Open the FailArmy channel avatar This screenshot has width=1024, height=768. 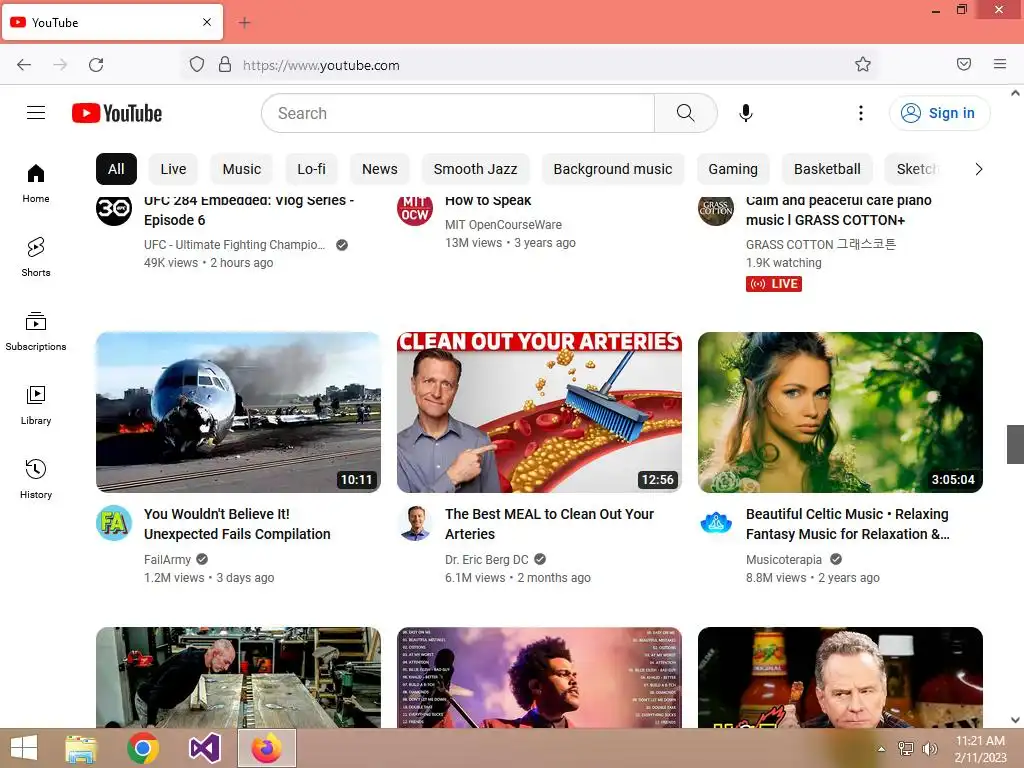point(114,523)
